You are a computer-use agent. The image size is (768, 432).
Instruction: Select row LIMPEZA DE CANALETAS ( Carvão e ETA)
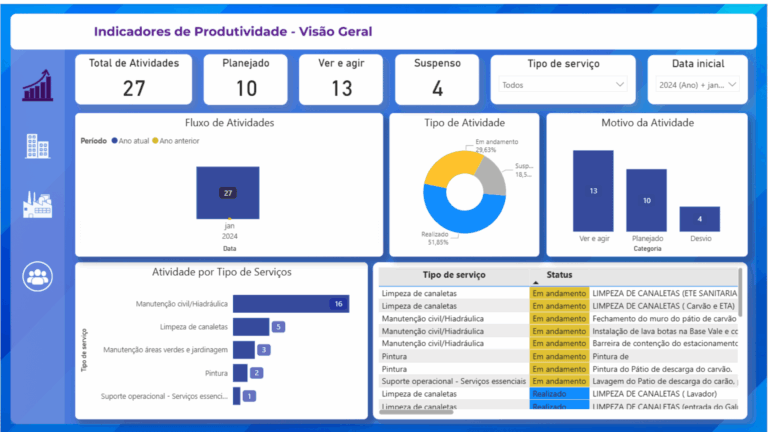pyautogui.click(x=558, y=306)
